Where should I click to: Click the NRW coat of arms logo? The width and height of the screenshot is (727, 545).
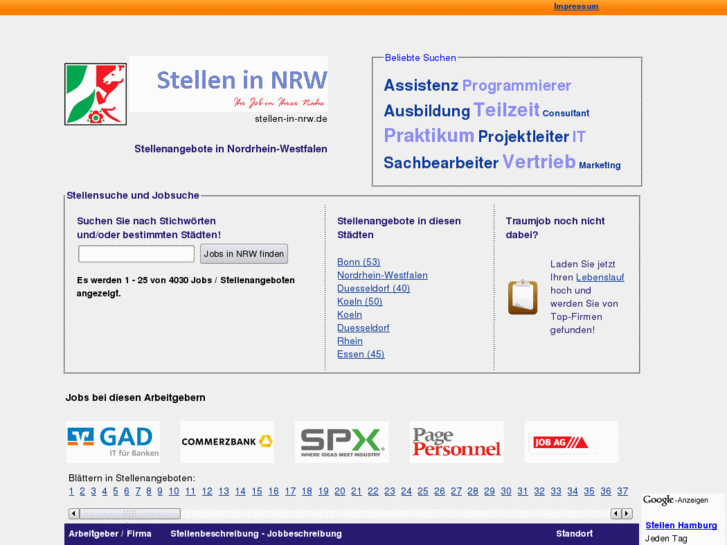point(96,94)
